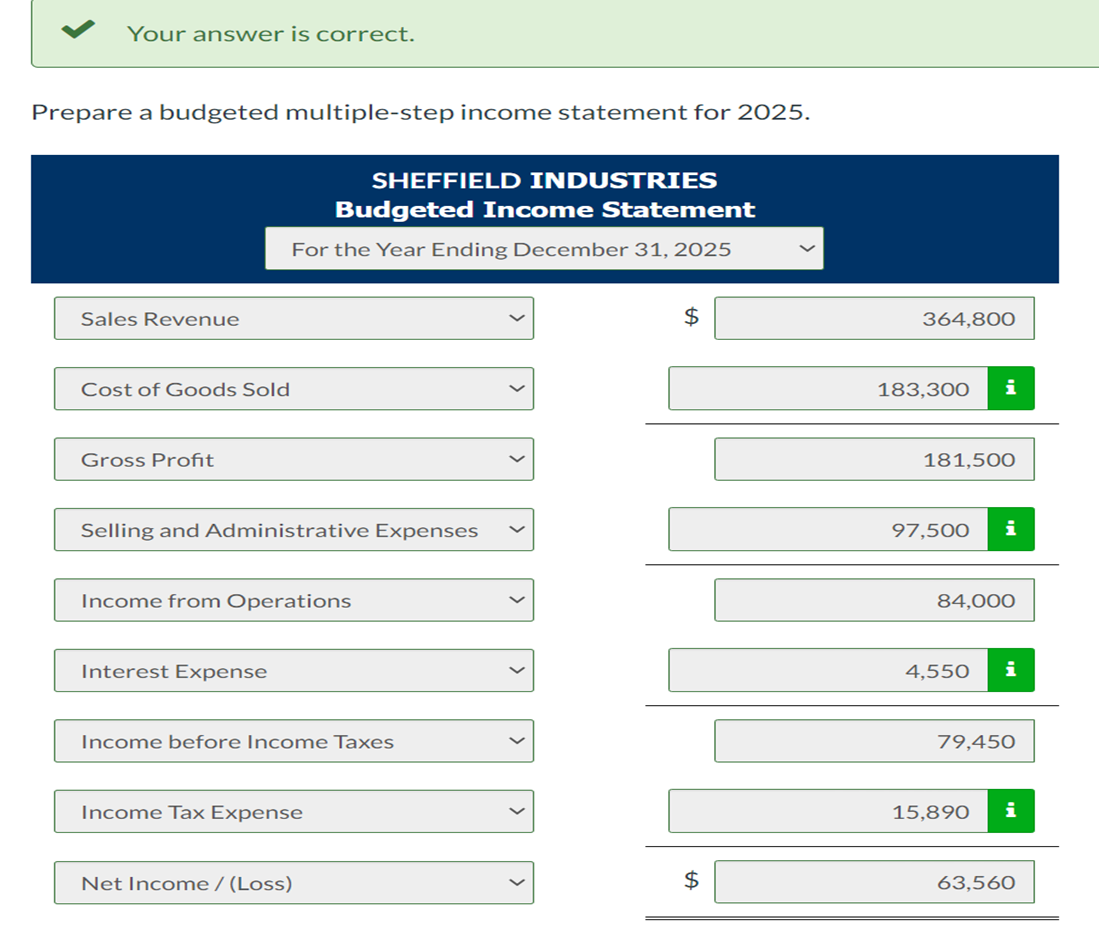This screenshot has height=951, width=1099.
Task: Expand the Interest Expense dropdown
Action: pos(294,671)
